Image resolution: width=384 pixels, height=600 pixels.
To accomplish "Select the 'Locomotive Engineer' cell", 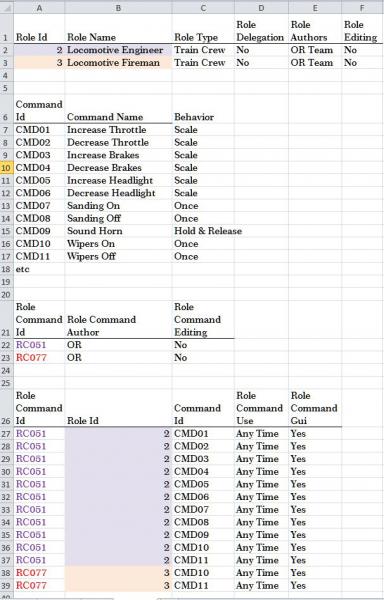I will click(119, 50).
